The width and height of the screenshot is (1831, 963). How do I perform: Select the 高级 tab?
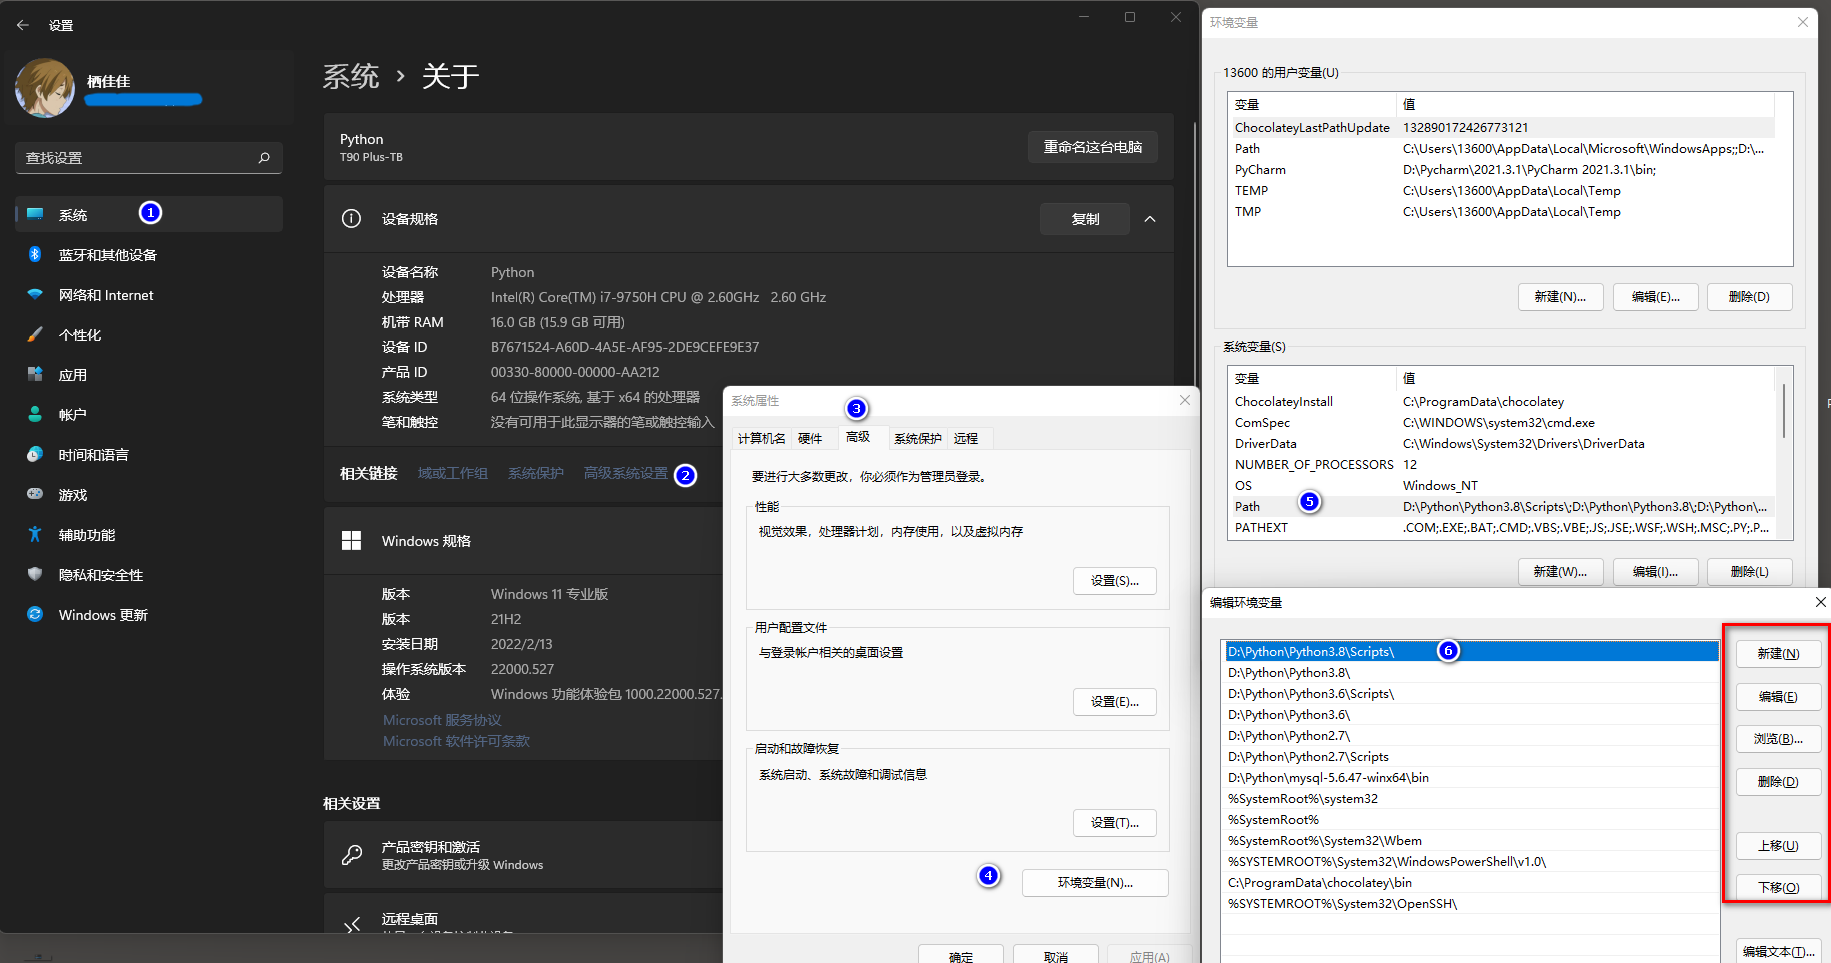858,437
